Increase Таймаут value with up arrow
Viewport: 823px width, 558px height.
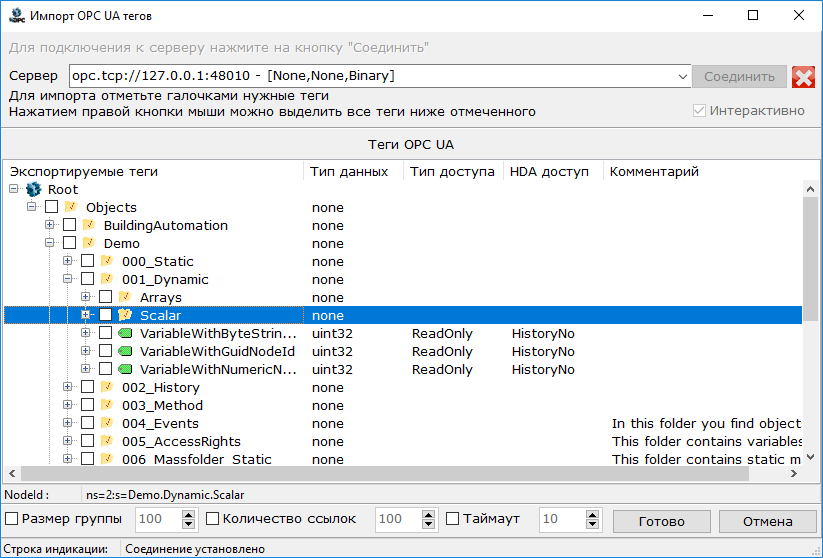(x=593, y=514)
